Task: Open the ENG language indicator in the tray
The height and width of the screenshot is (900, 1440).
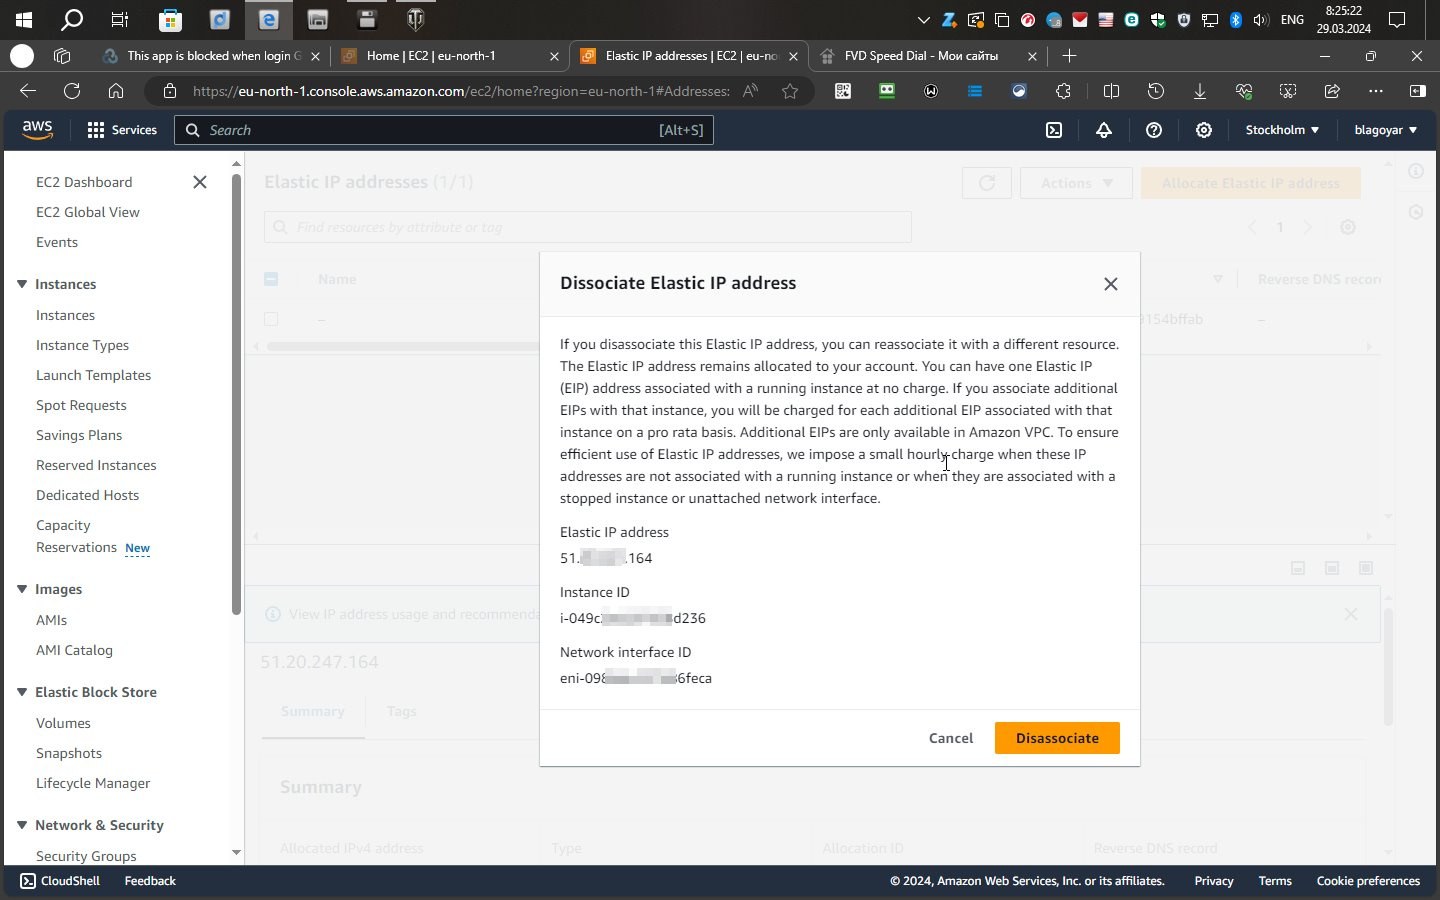Action: pyautogui.click(x=1292, y=19)
